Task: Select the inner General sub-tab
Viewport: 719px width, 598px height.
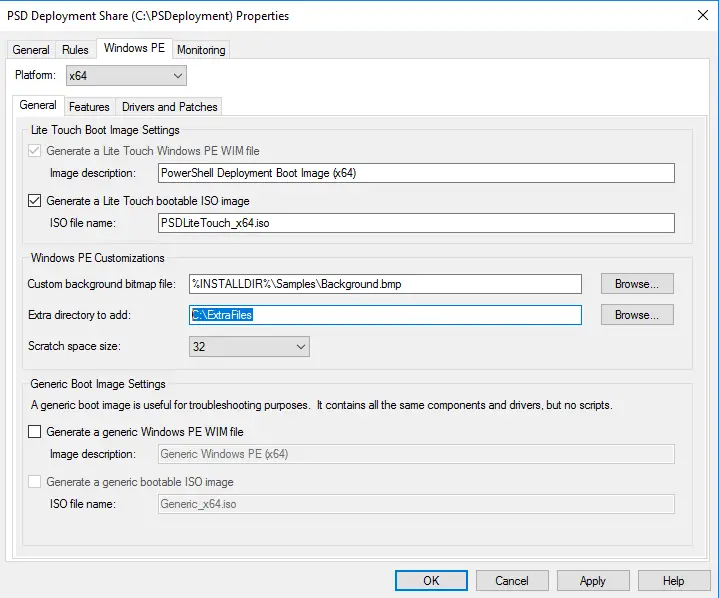Action: [x=38, y=105]
